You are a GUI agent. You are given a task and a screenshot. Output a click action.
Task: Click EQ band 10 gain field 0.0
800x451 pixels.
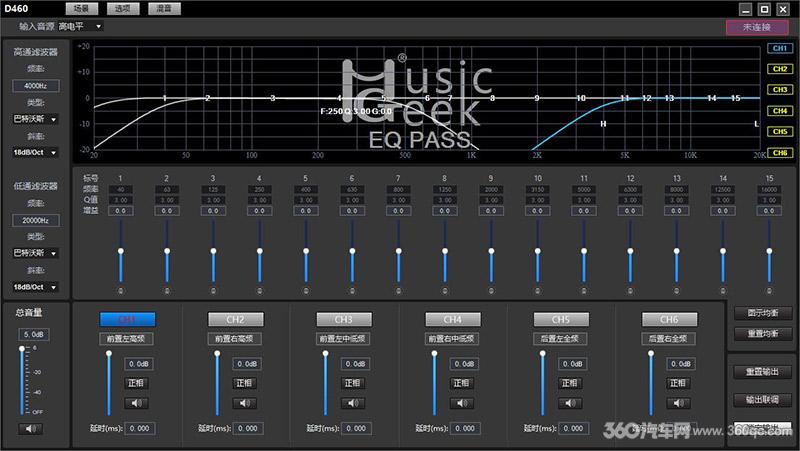tap(538, 211)
